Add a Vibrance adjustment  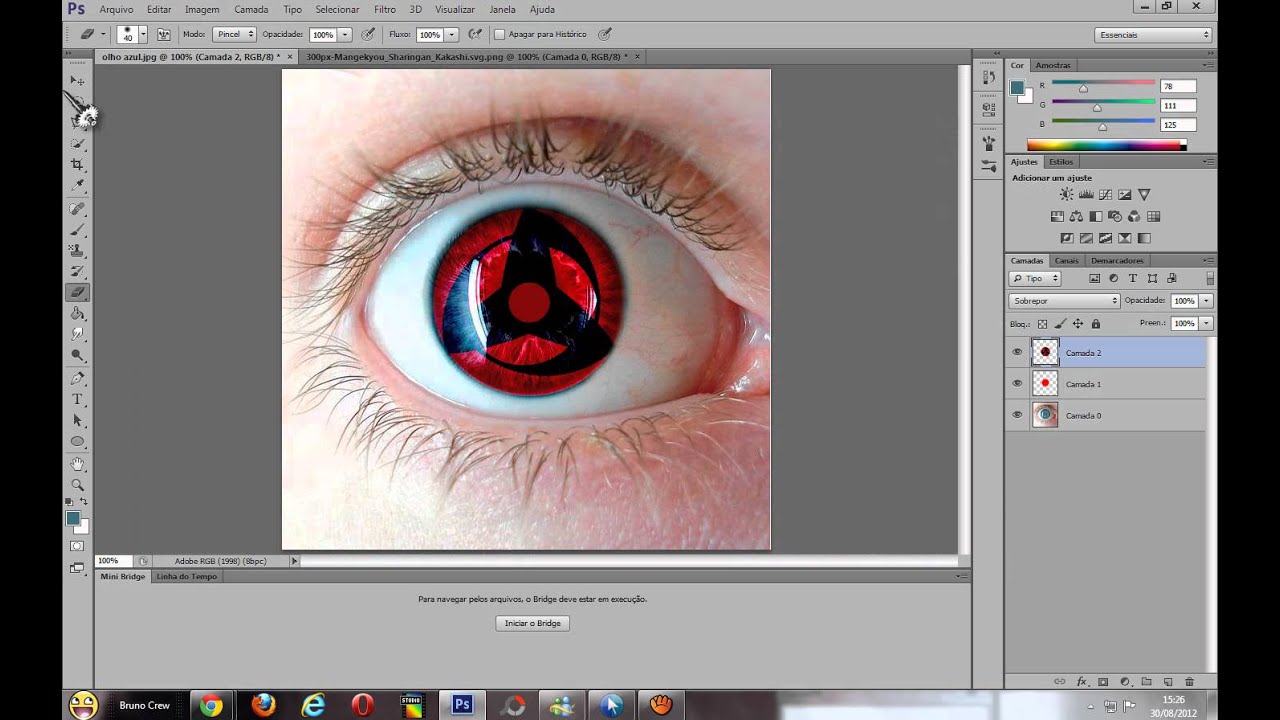(1144, 195)
